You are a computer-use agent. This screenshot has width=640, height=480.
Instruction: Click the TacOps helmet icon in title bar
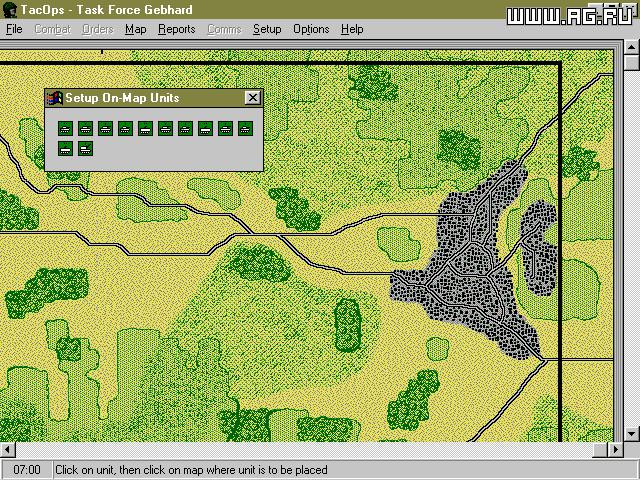coord(10,10)
